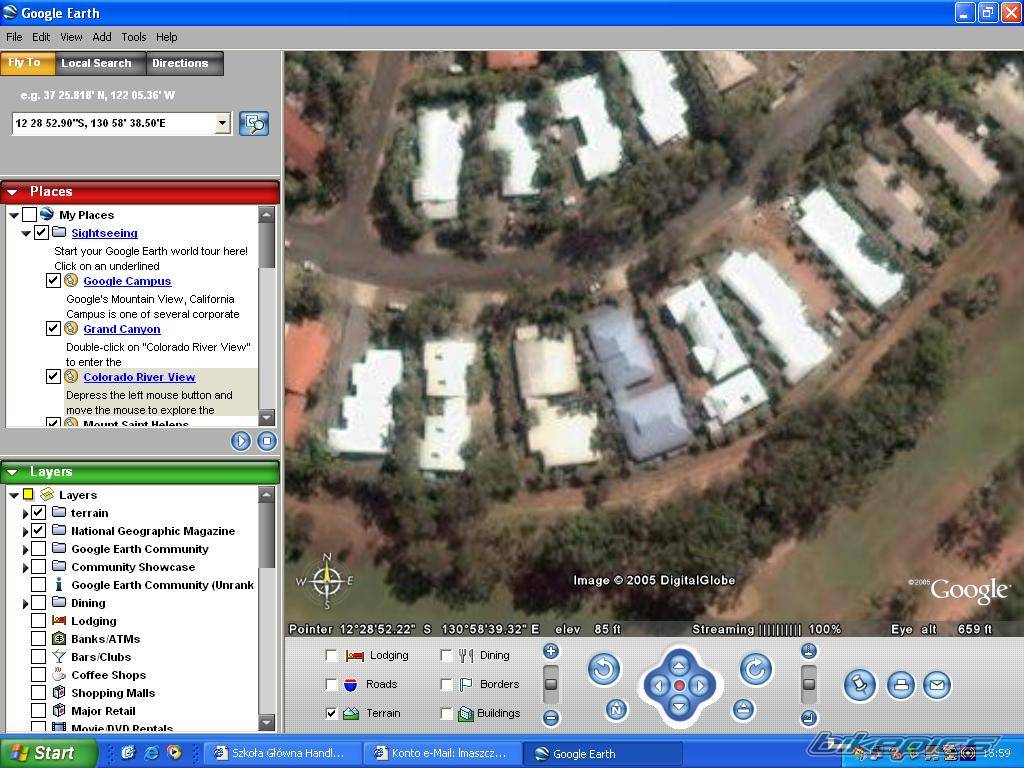The width and height of the screenshot is (1024, 768).
Task: Rotate the view clockwise
Action: point(756,669)
